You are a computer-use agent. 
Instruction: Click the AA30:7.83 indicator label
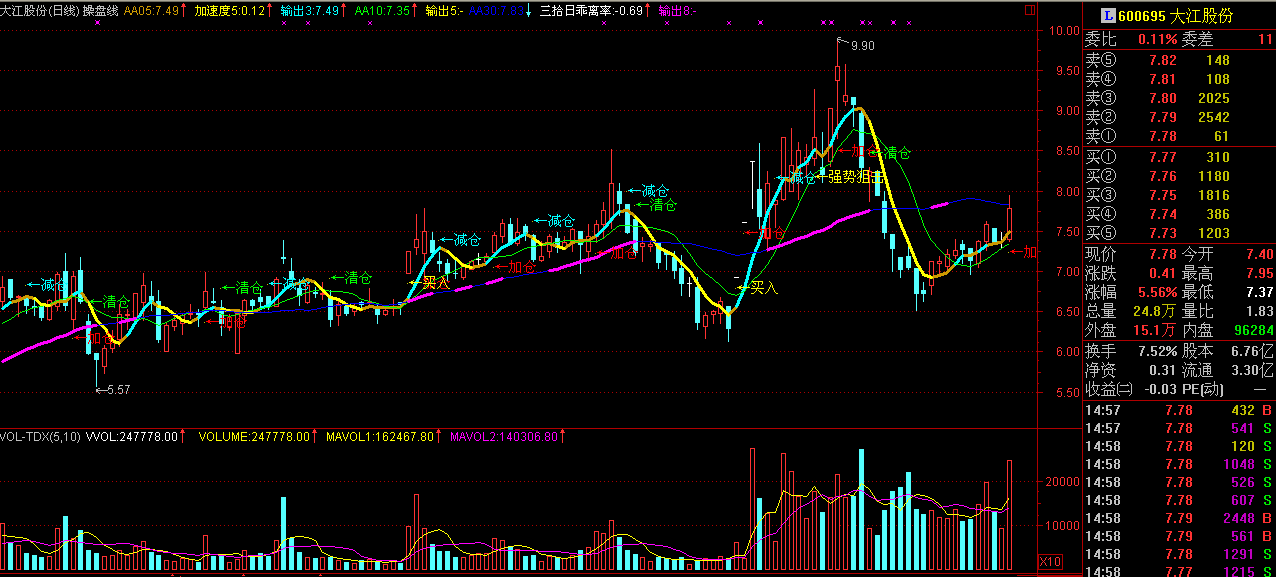497,11
